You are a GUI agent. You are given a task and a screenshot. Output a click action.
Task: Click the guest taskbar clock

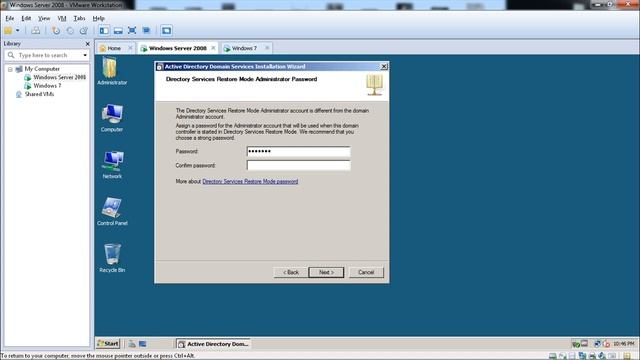tap(624, 344)
